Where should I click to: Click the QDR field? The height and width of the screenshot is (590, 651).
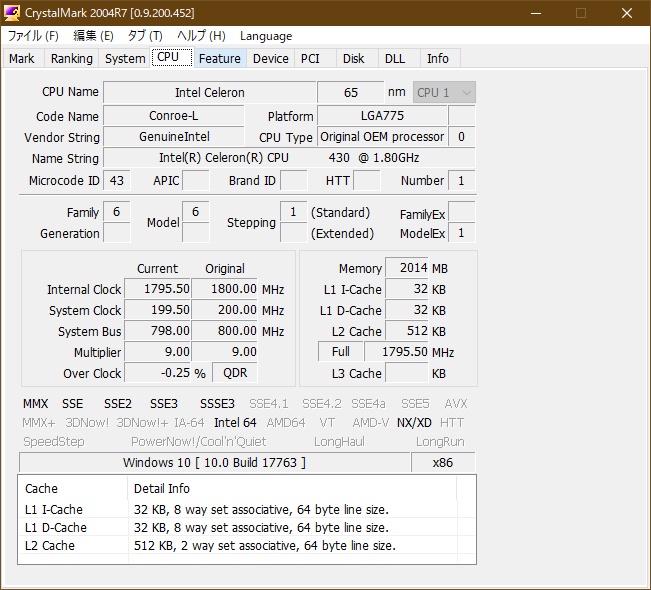235,373
